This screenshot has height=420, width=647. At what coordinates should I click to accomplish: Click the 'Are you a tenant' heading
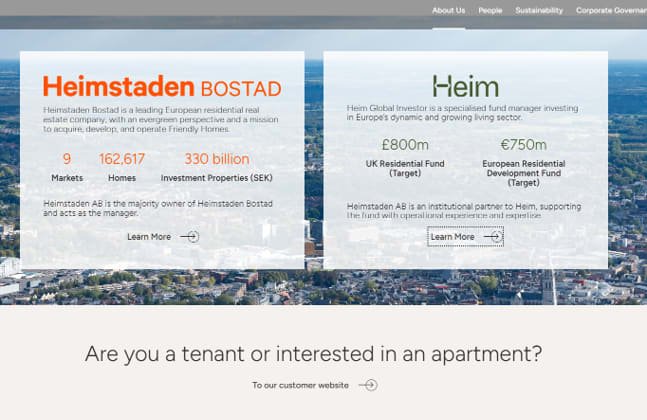click(314, 353)
